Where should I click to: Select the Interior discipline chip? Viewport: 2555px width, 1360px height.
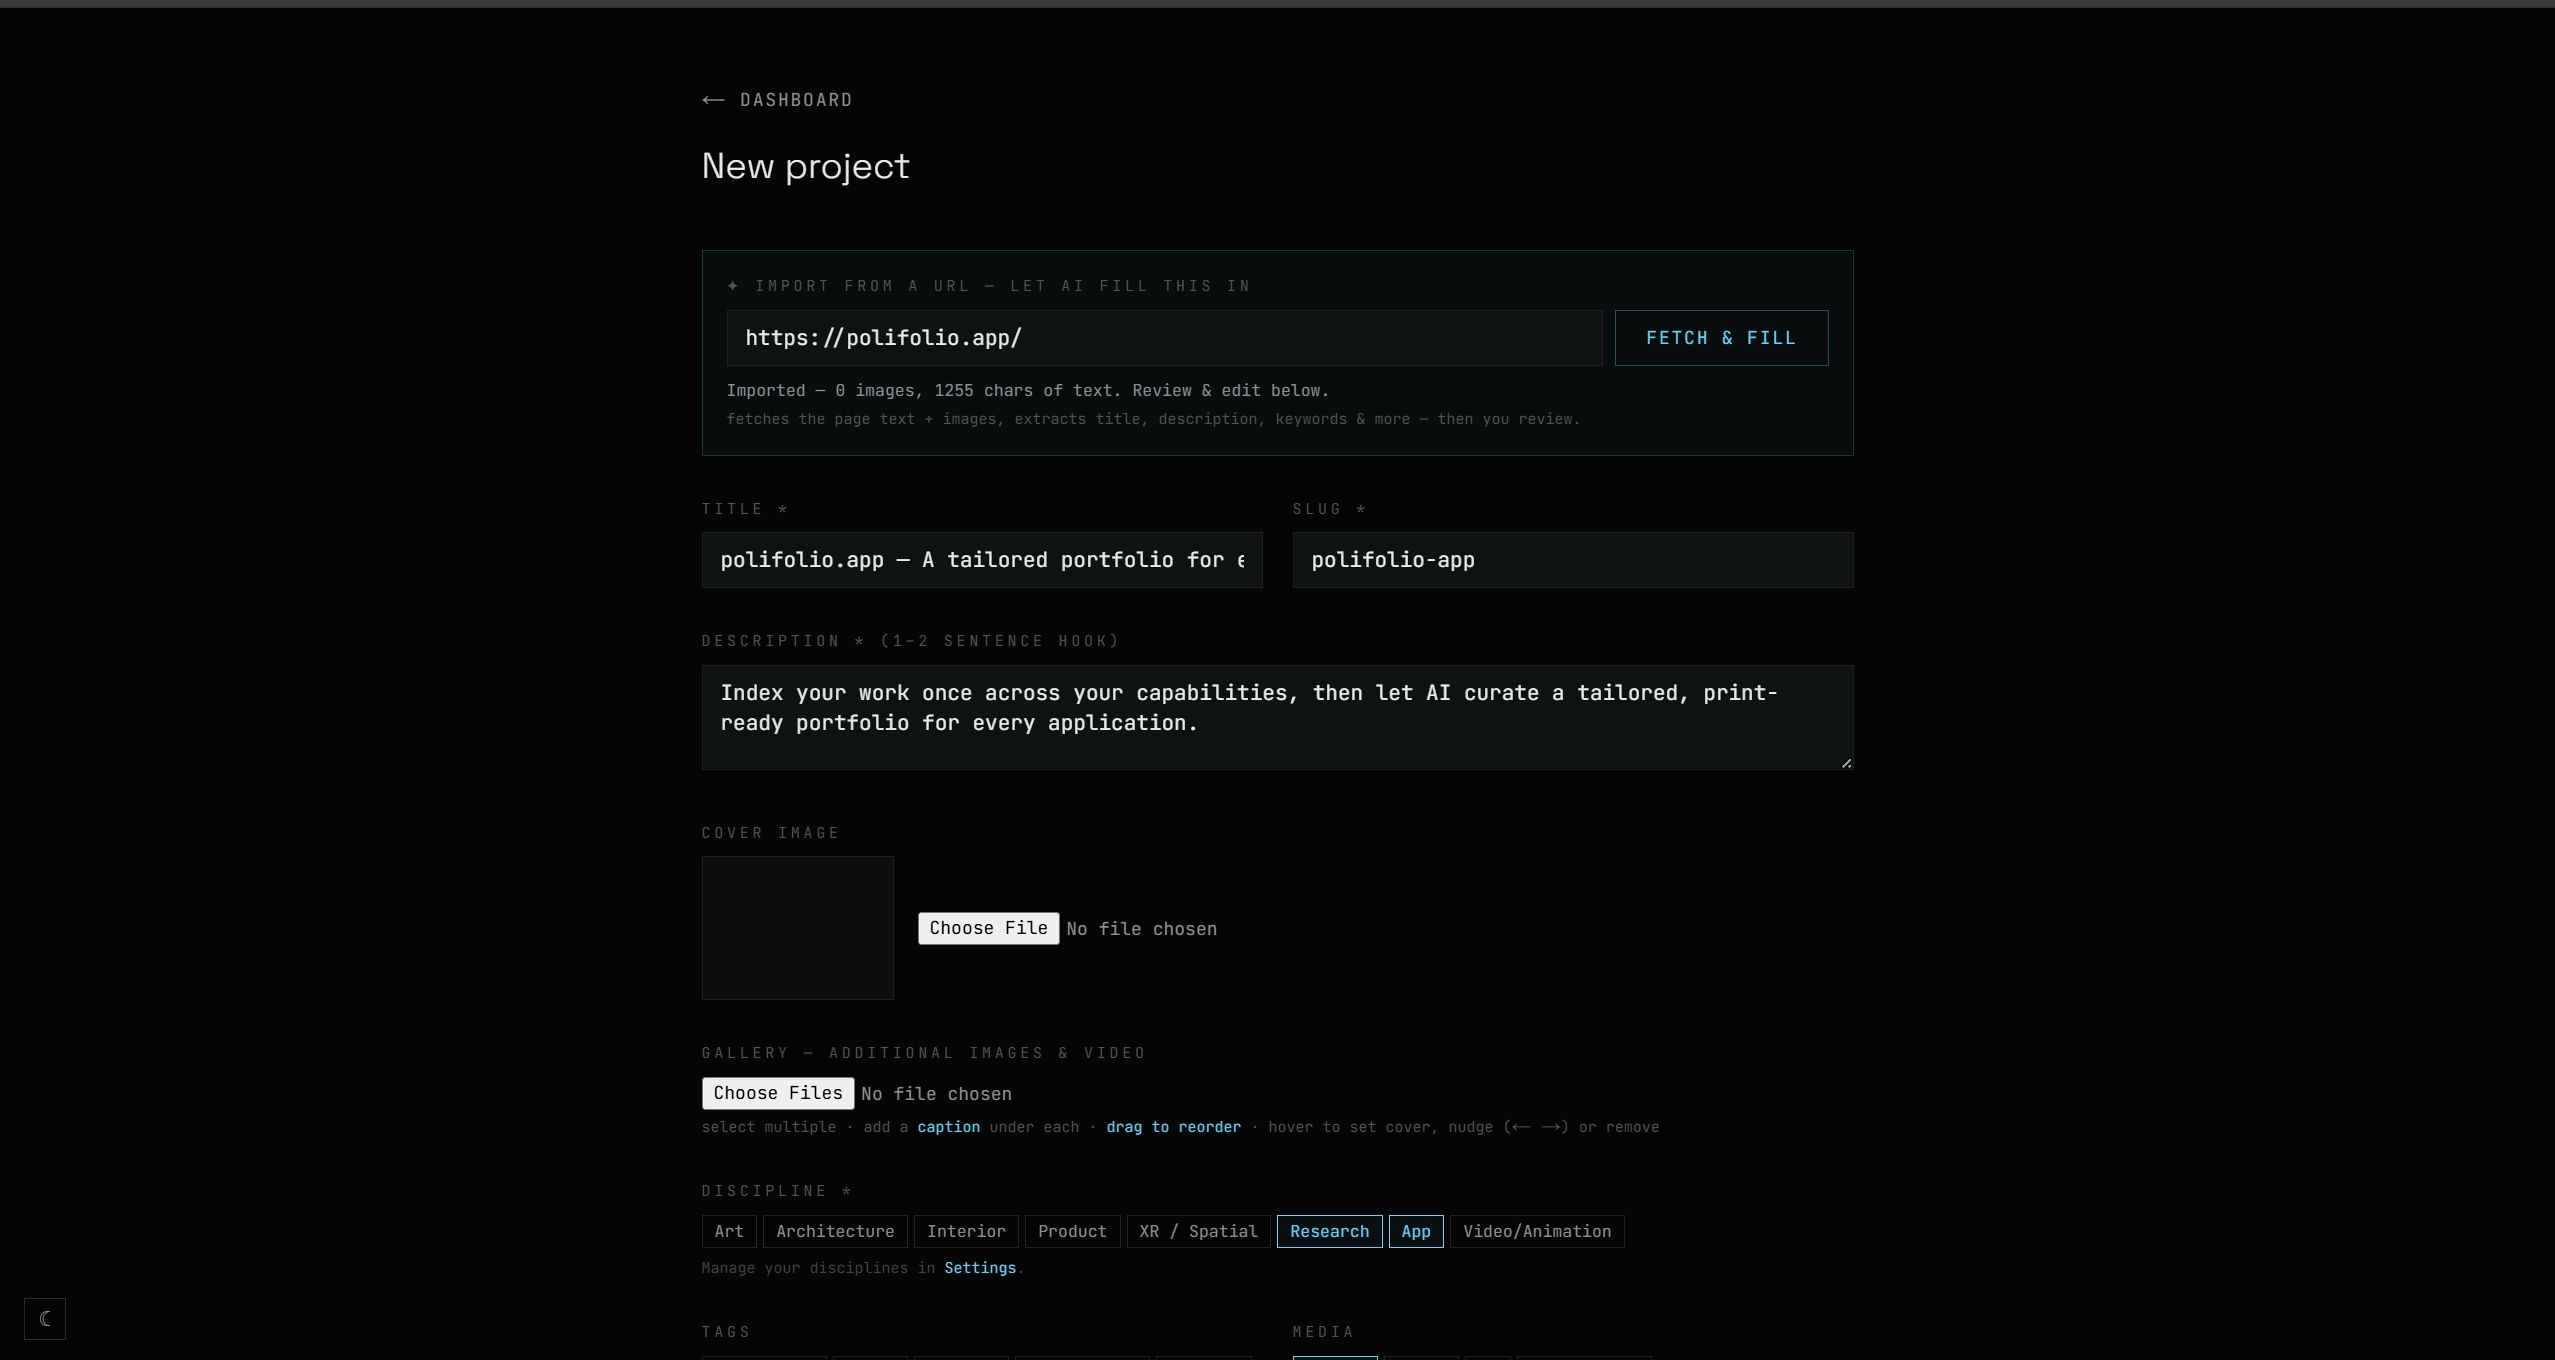[x=966, y=1231]
